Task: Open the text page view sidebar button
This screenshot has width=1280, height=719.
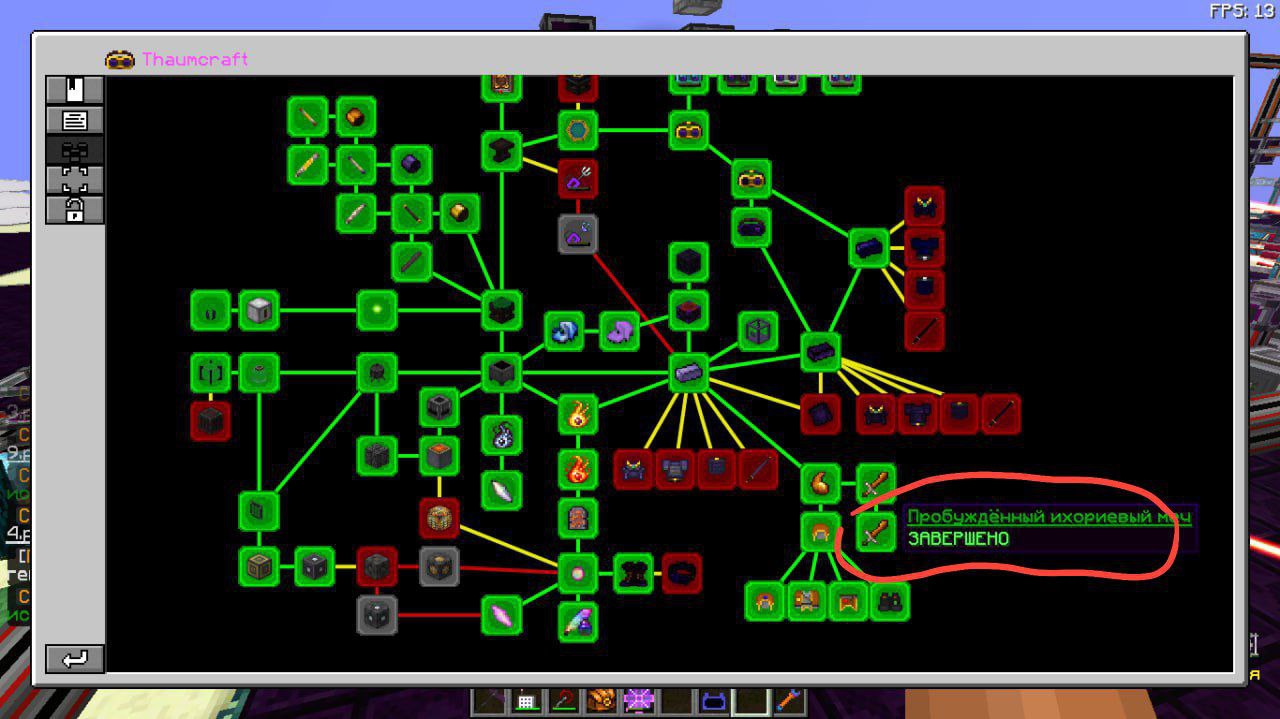Action: pyautogui.click(x=75, y=120)
